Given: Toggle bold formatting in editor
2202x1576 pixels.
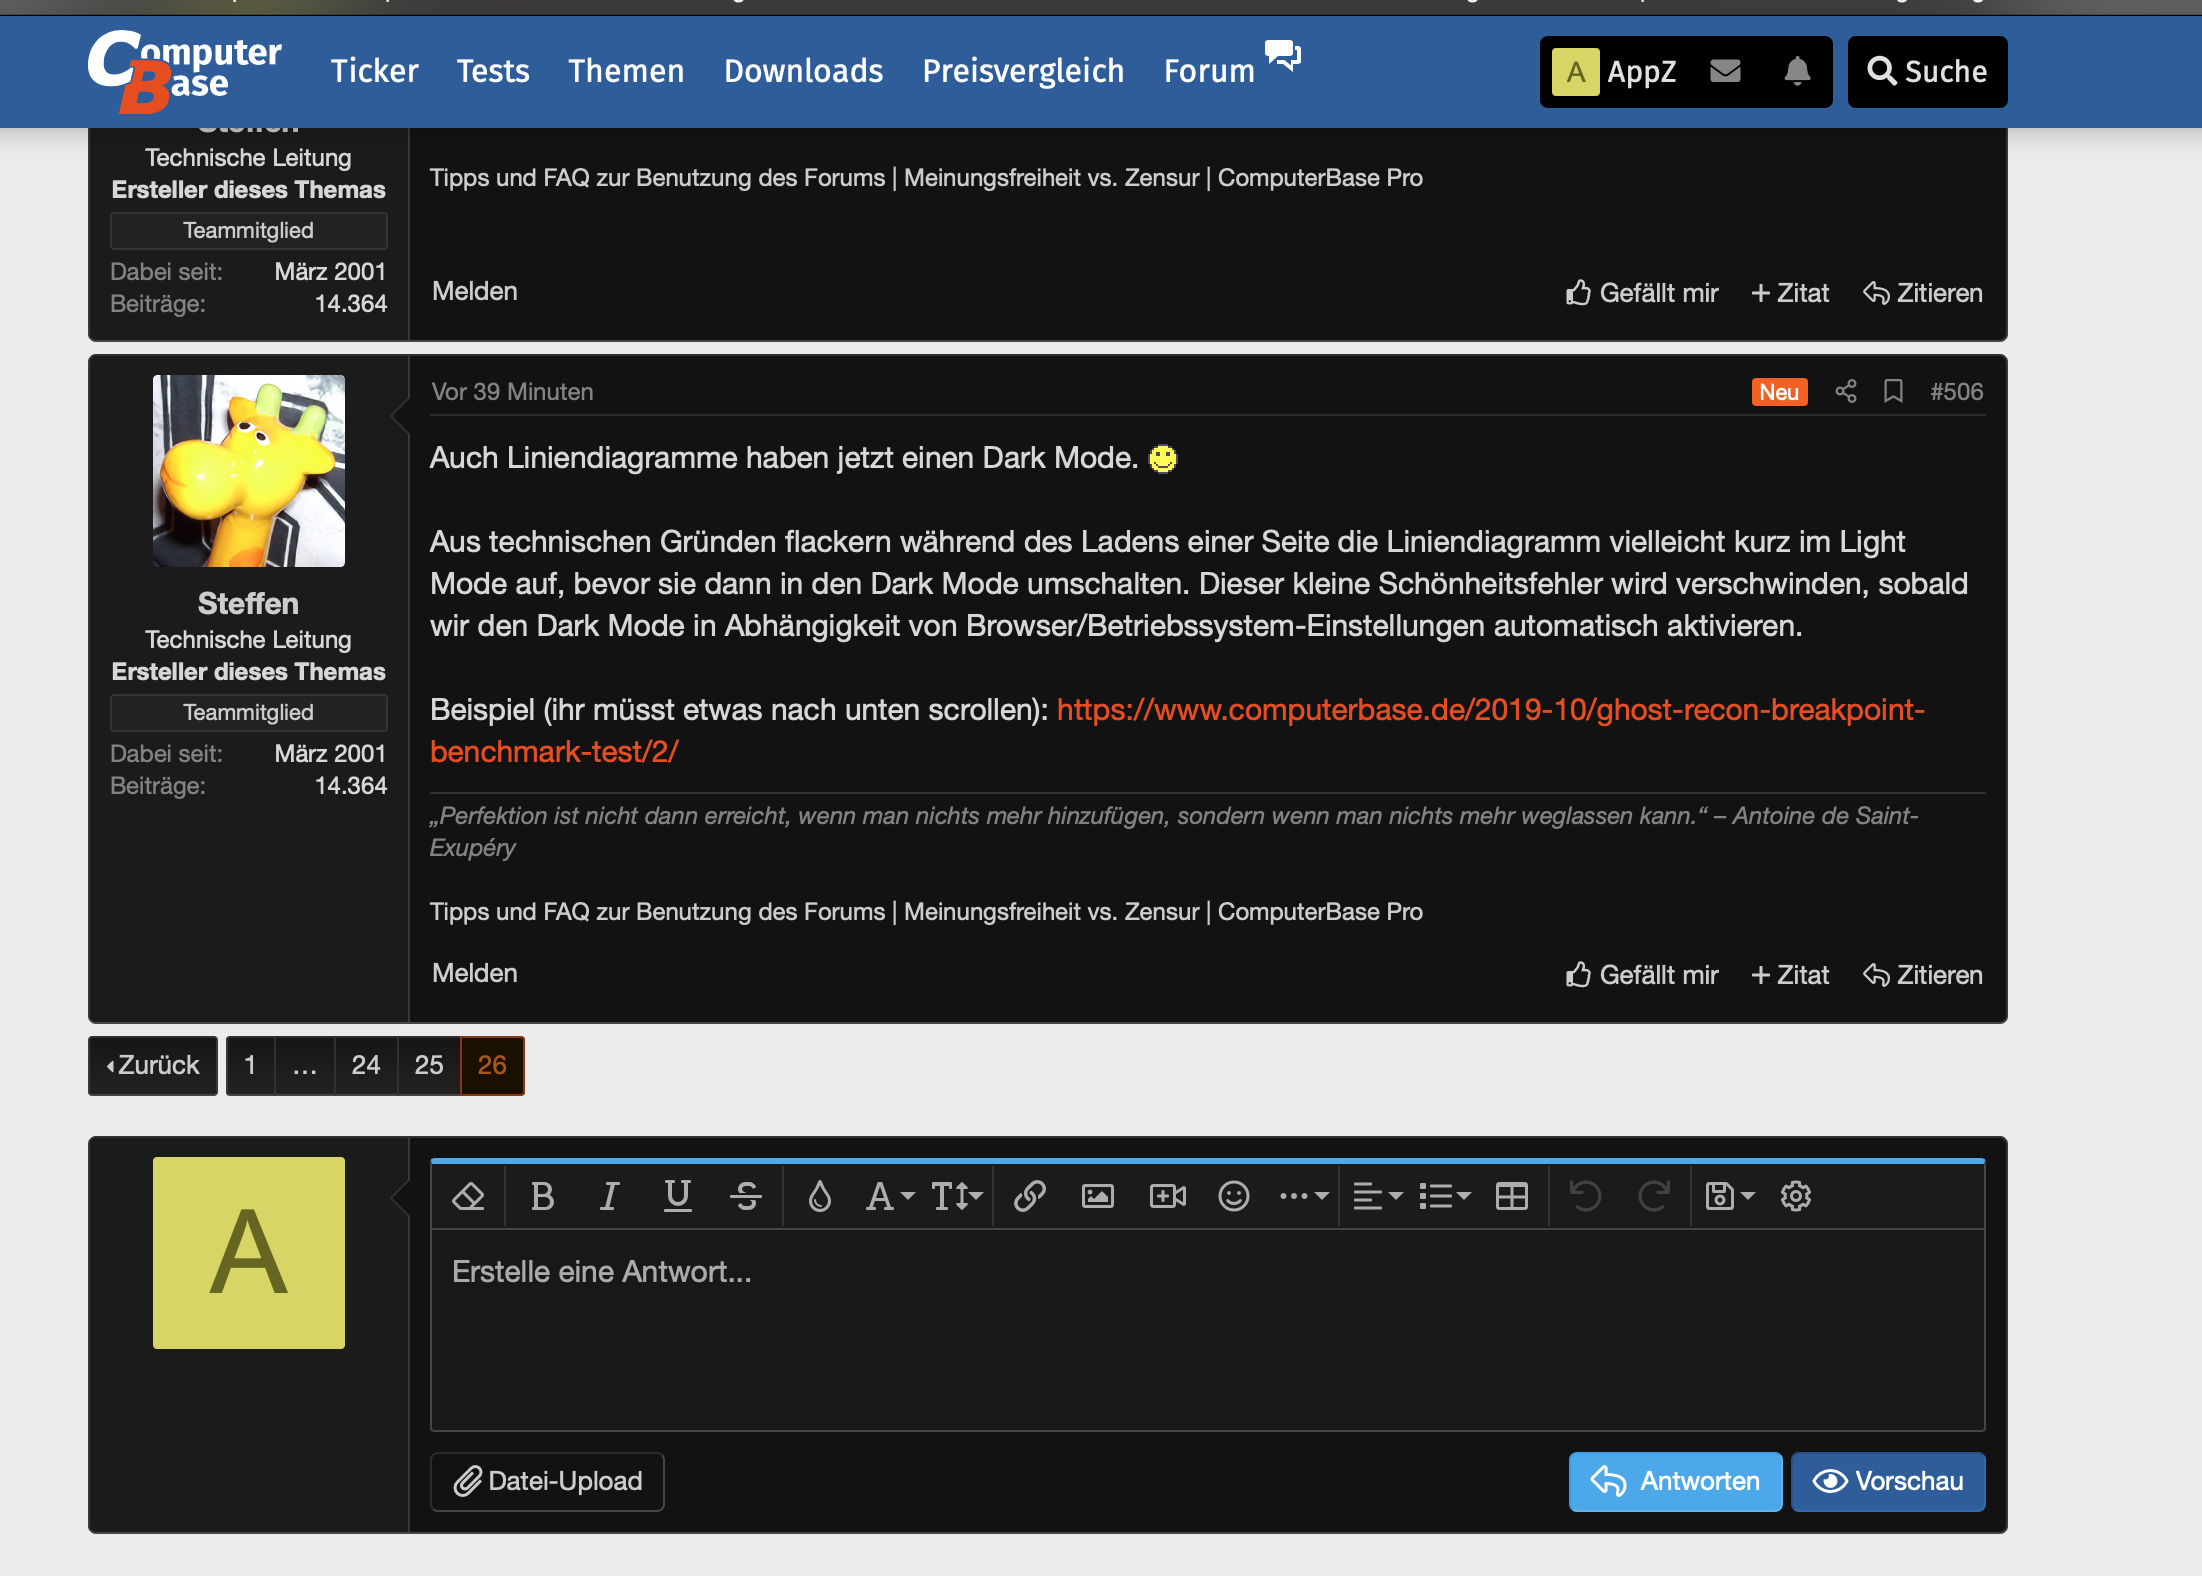Looking at the screenshot, I should pyautogui.click(x=542, y=1196).
